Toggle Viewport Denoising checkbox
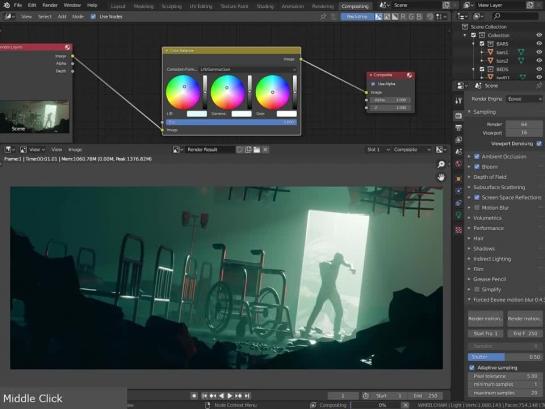545x409 pixels. 539,144
